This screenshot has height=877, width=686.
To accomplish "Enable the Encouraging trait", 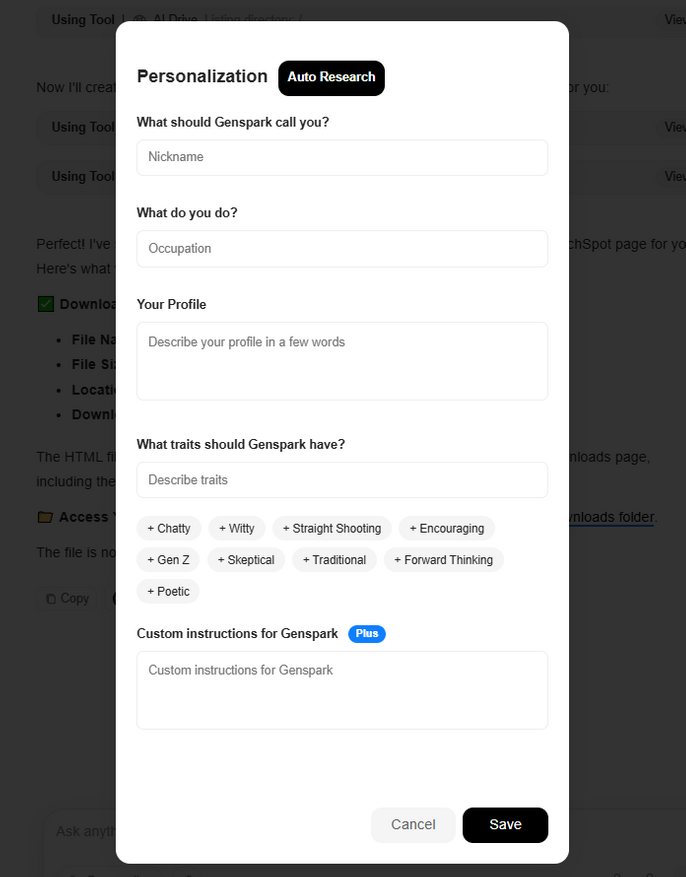I will click(x=446, y=528).
